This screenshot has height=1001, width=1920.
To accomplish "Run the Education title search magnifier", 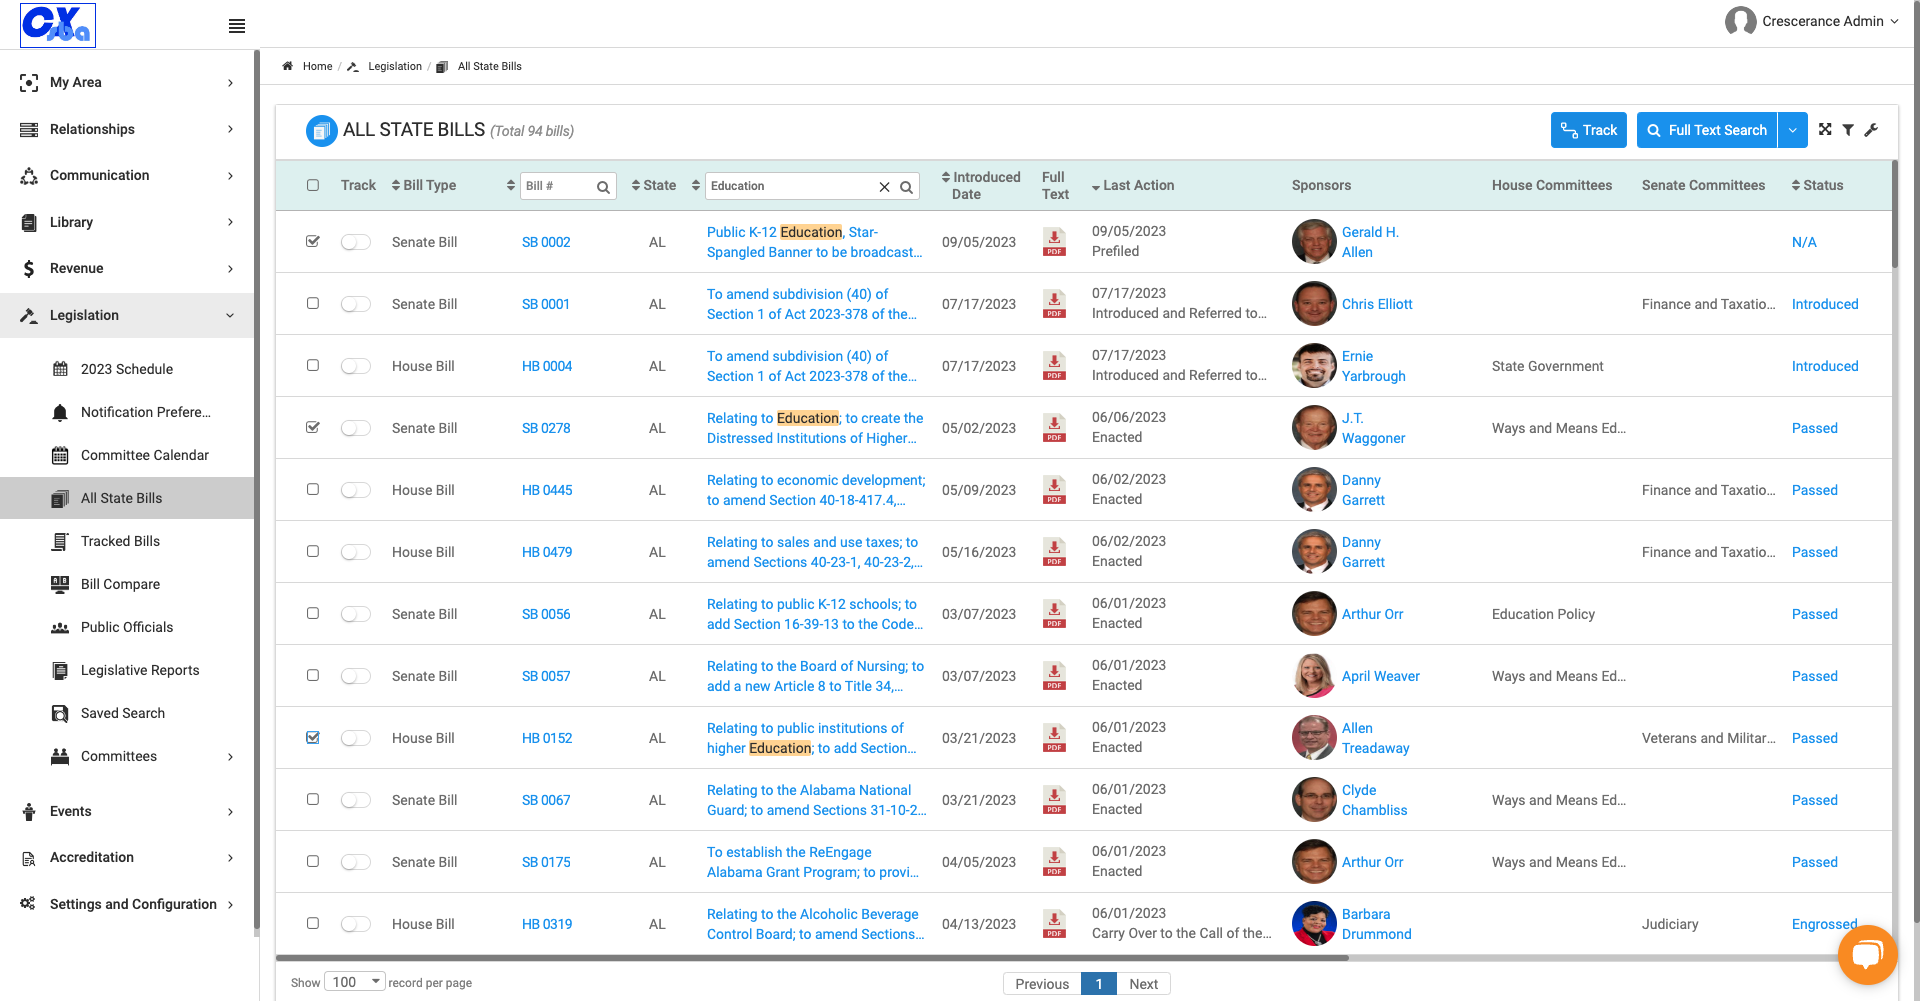I will tap(906, 187).
